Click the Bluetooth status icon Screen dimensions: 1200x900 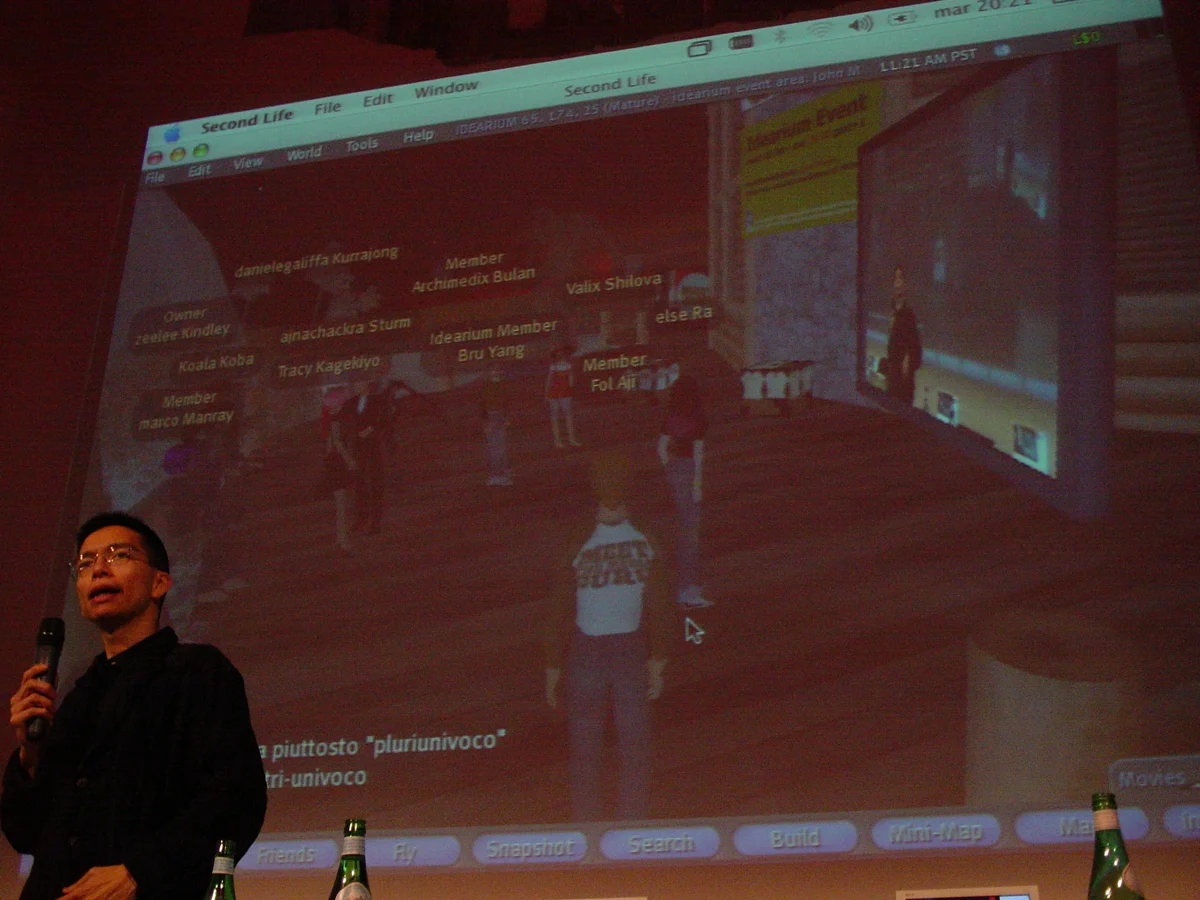[781, 36]
